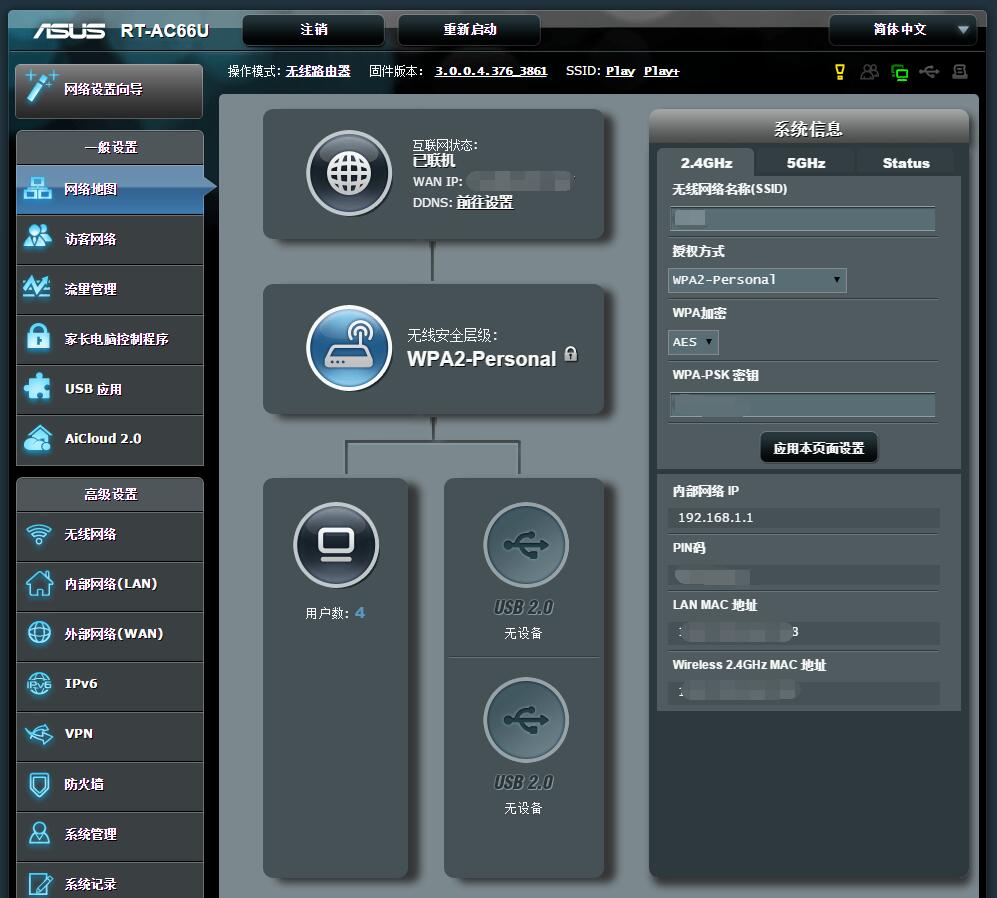The height and width of the screenshot is (898, 997).
Task: Click the 注销 logout button
Action: coord(314,30)
